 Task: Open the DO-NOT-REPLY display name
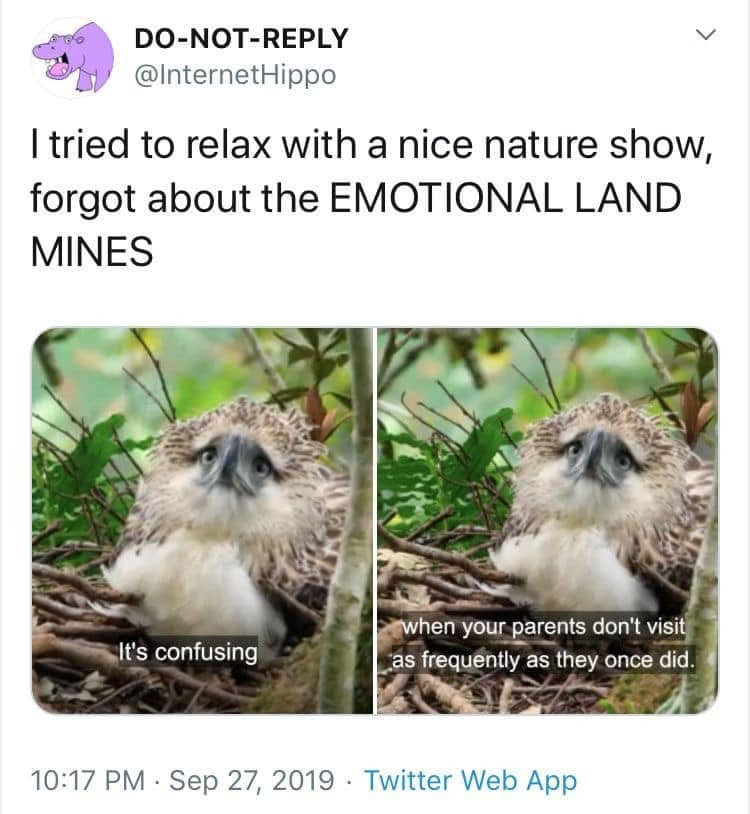pos(241,39)
